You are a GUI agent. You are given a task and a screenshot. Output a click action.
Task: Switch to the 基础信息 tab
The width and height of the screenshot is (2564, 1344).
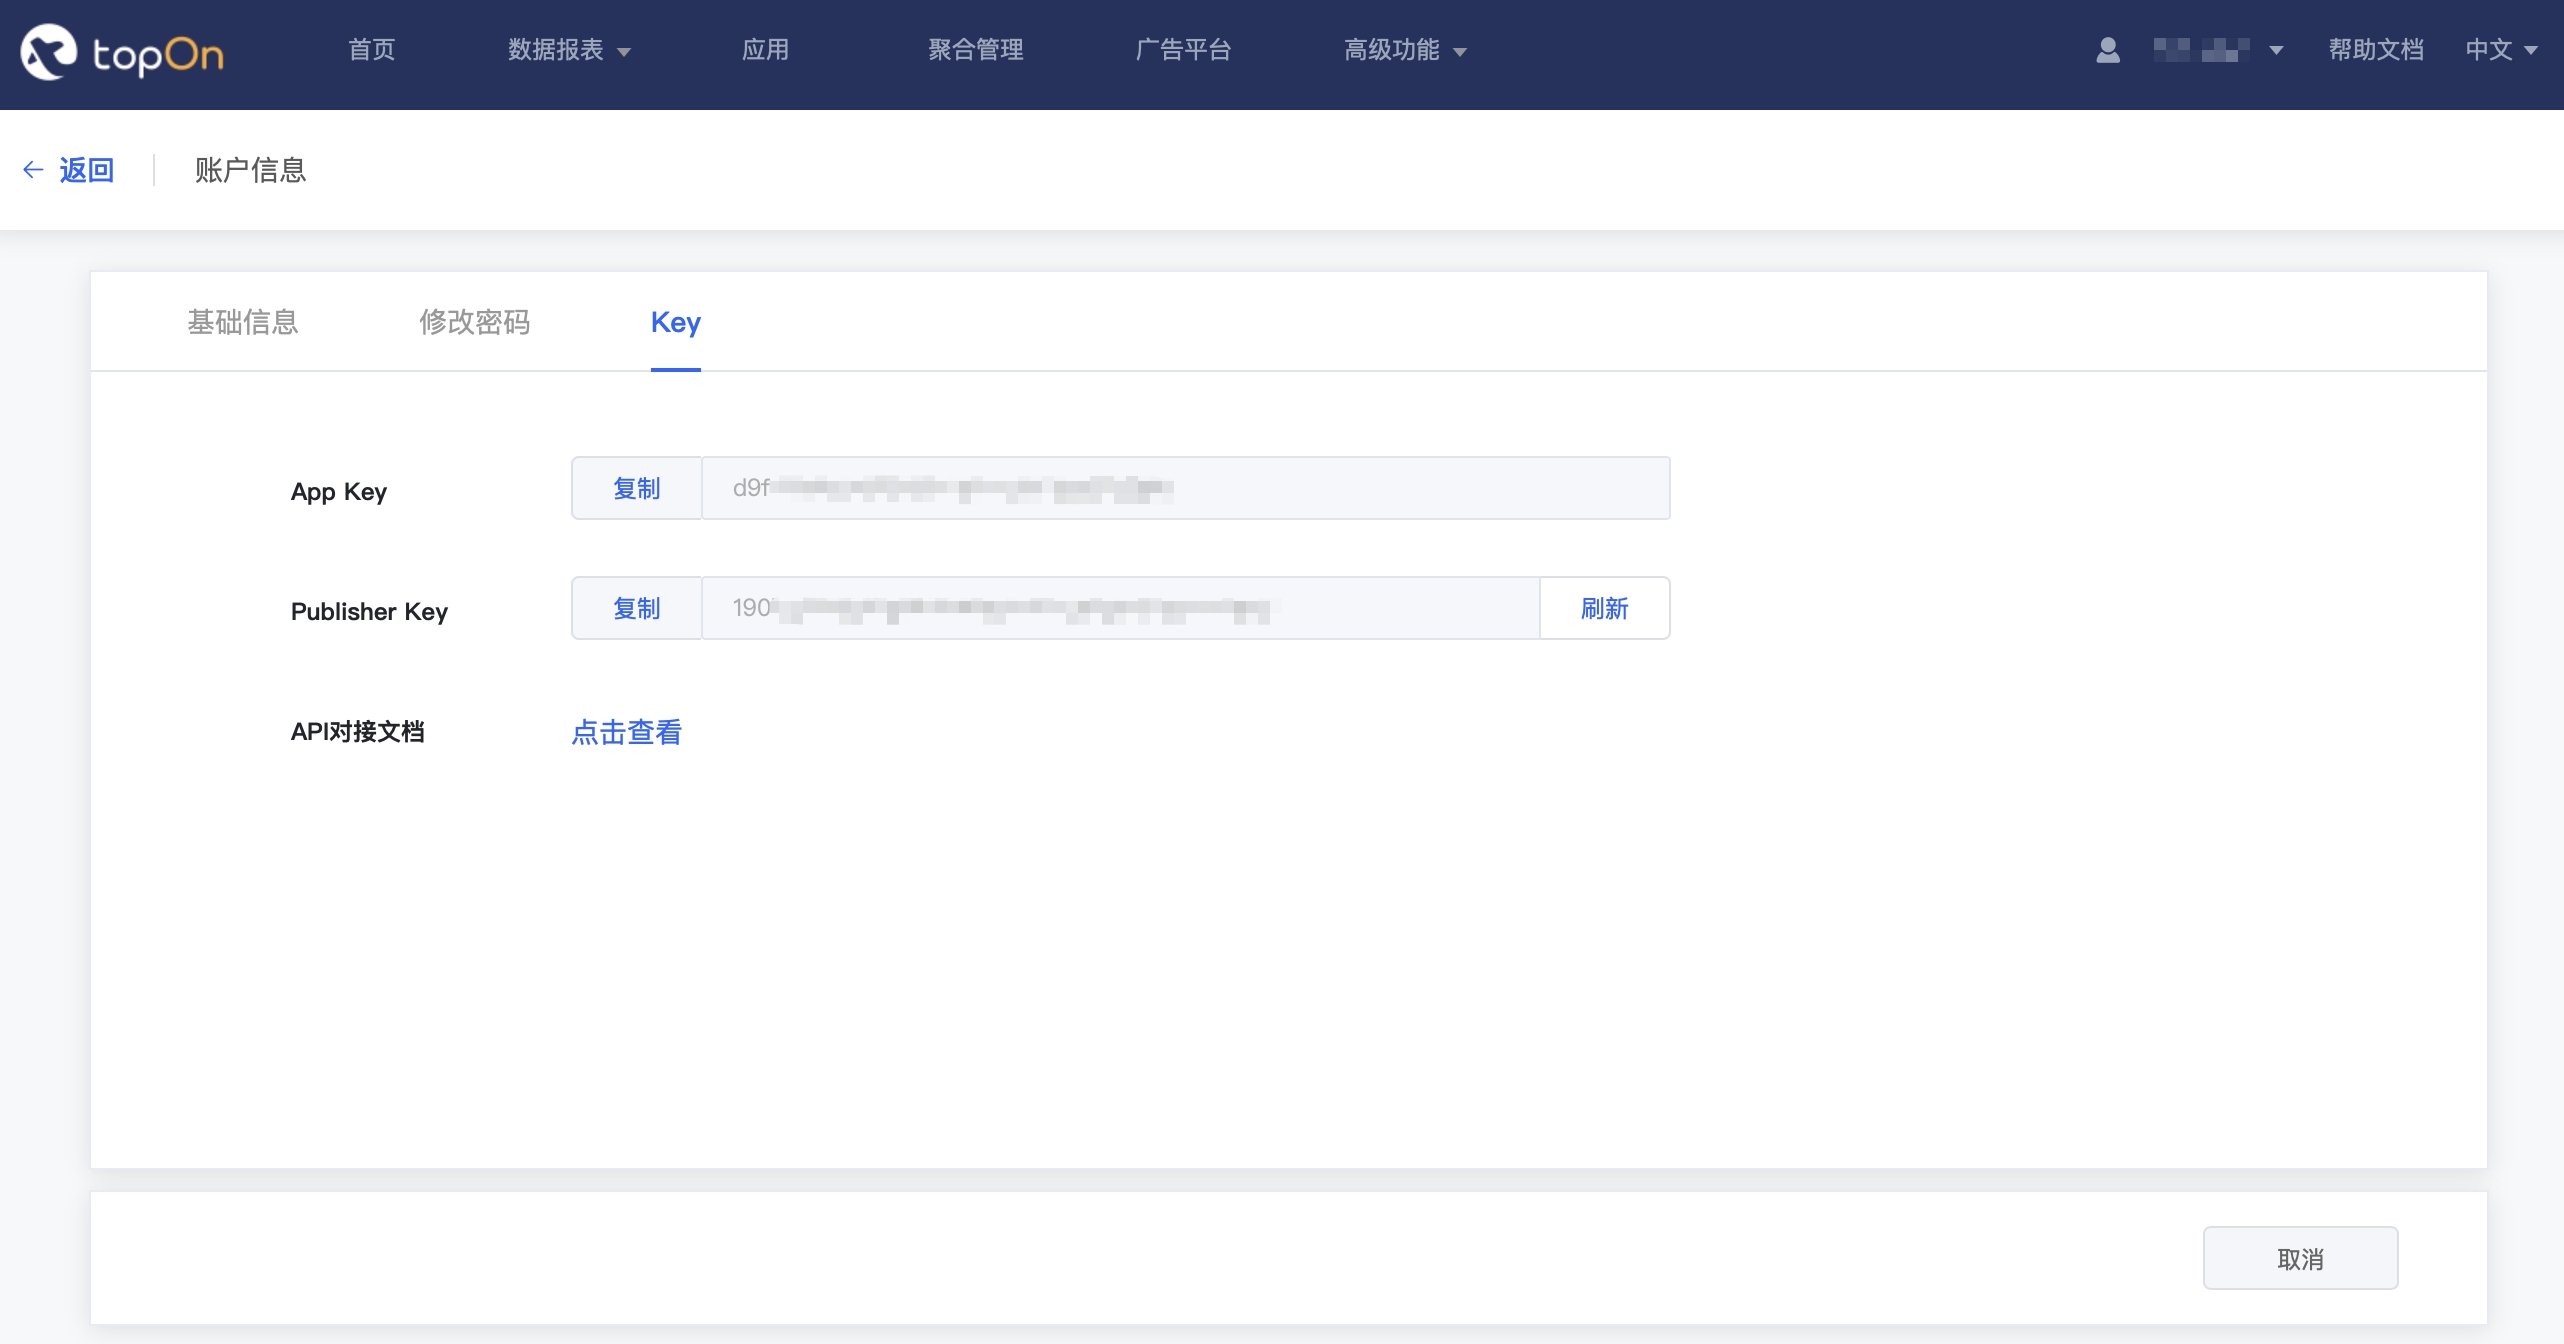point(242,322)
